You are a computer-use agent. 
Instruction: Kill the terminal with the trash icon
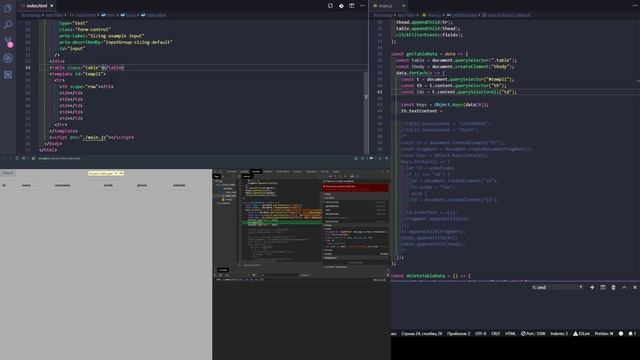click(613, 287)
